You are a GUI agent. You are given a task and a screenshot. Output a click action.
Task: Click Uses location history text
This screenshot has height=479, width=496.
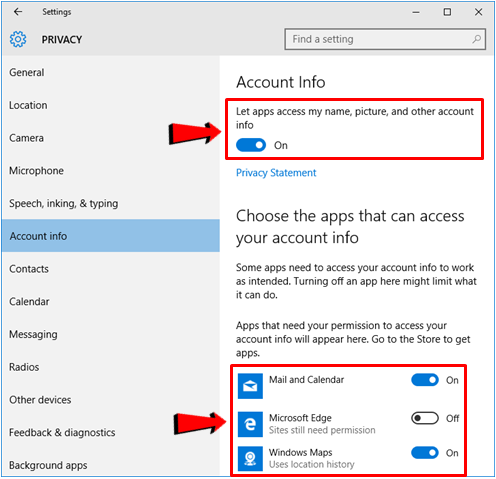coord(312,464)
